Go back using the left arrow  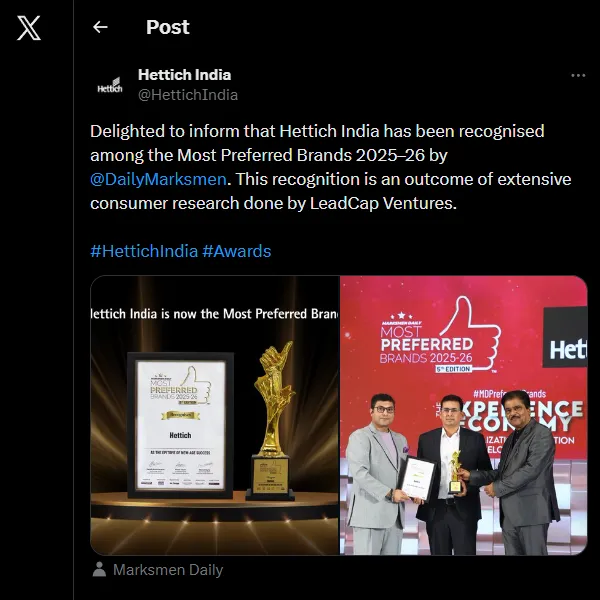coord(100,27)
